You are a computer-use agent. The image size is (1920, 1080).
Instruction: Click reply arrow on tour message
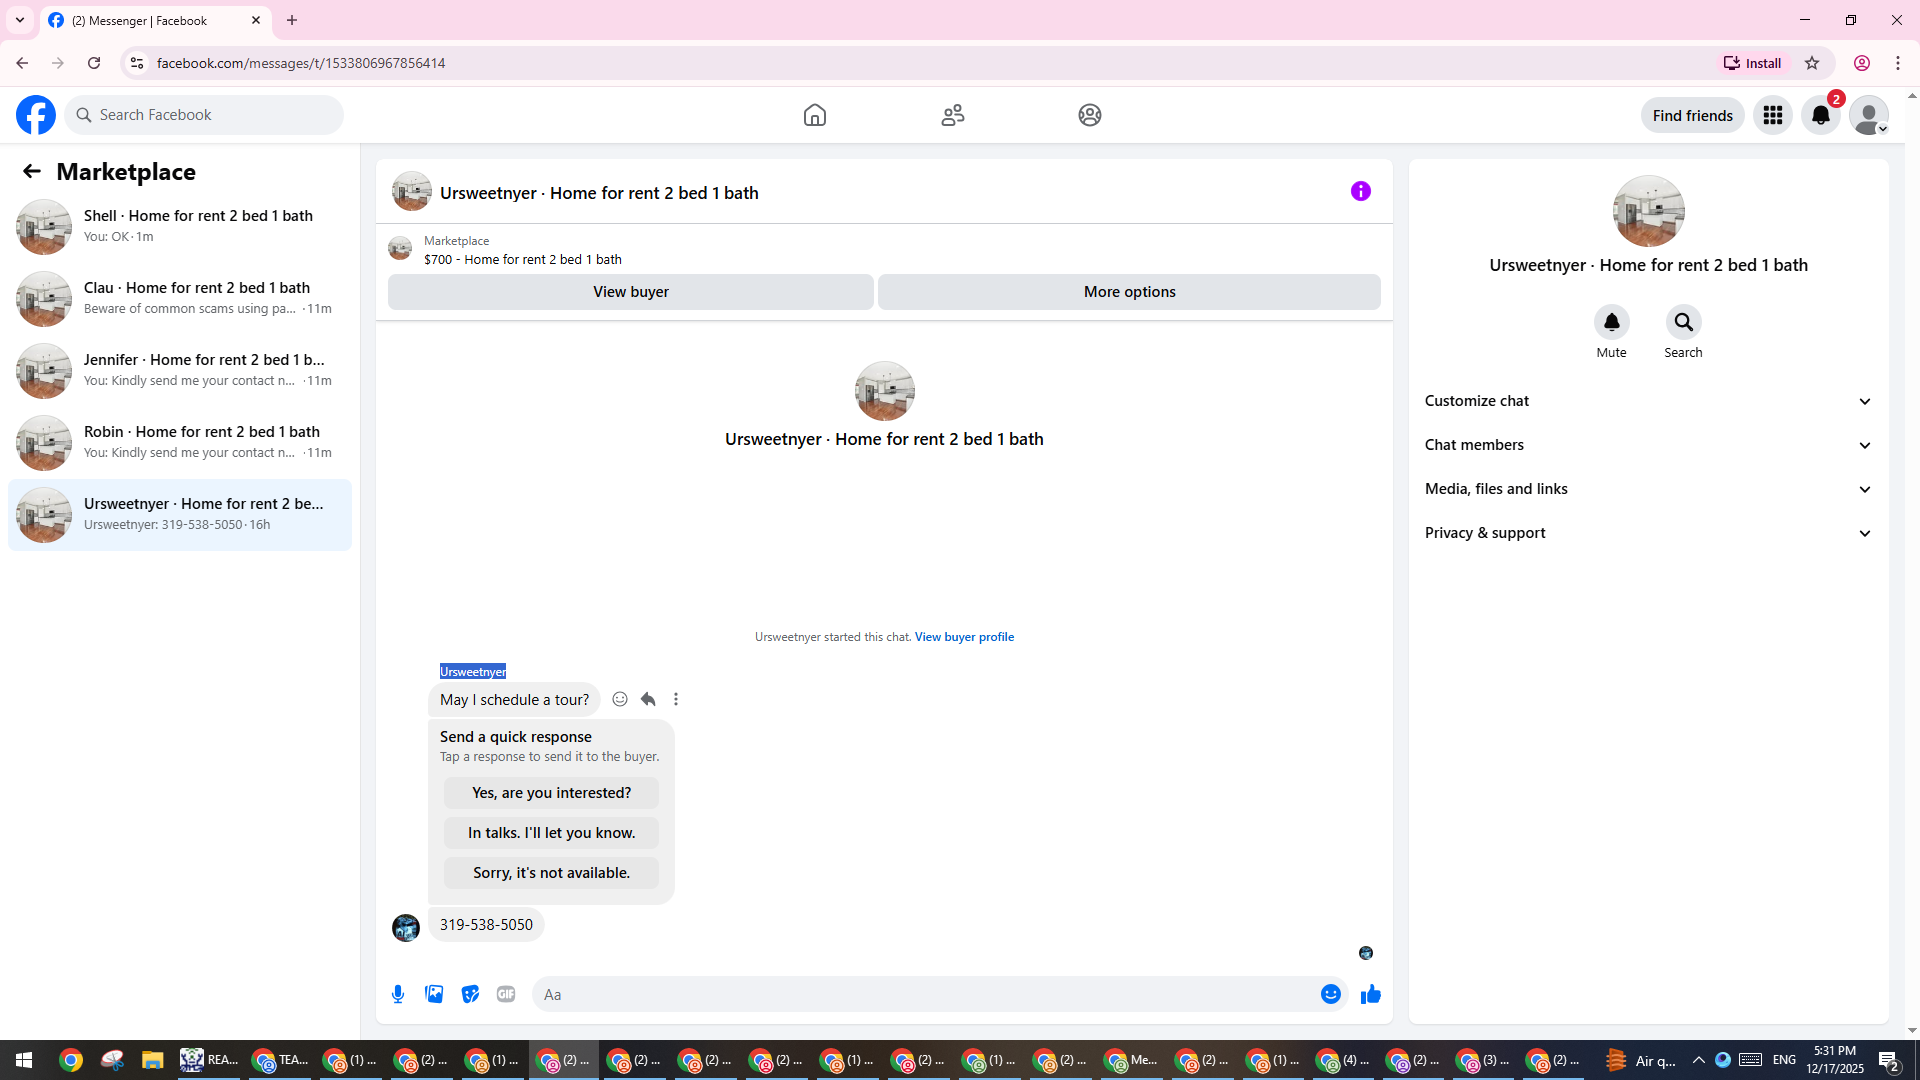[x=648, y=699]
